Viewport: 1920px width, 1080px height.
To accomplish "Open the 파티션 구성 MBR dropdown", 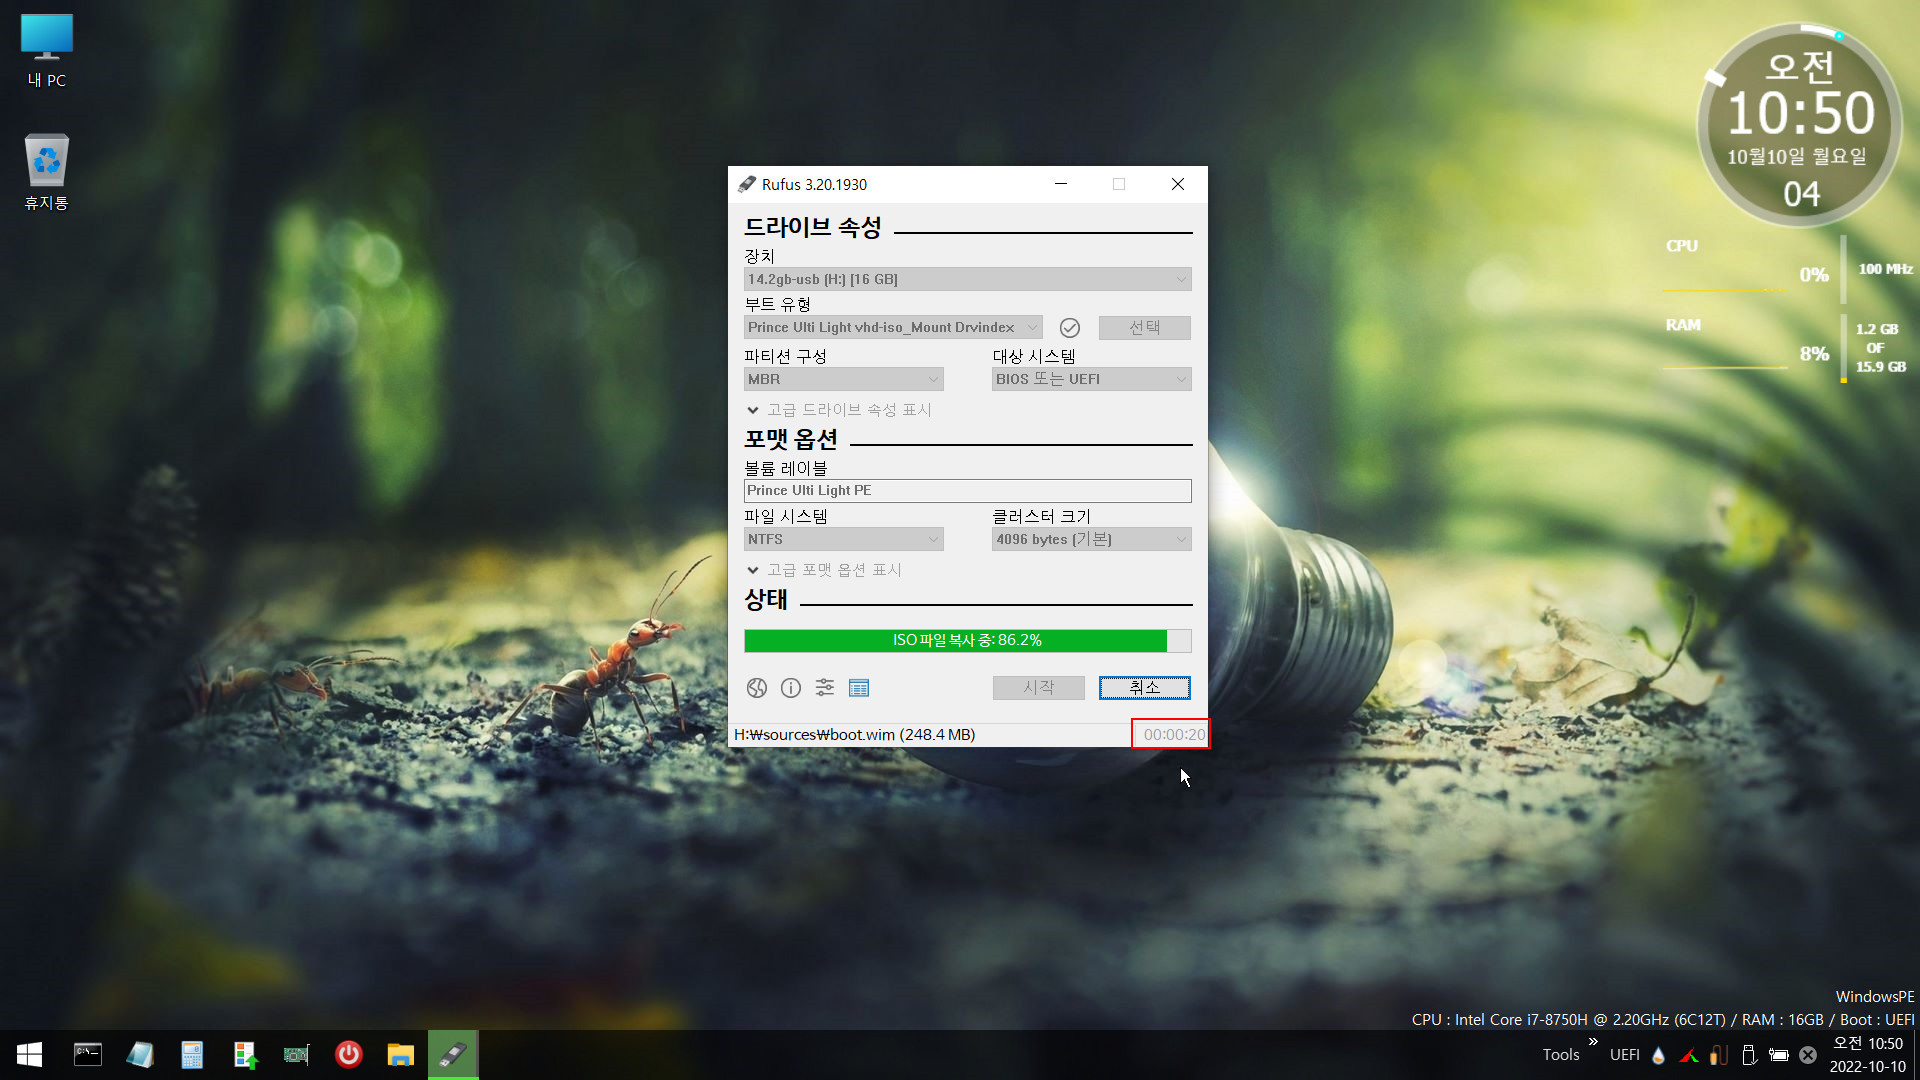I will coord(844,380).
